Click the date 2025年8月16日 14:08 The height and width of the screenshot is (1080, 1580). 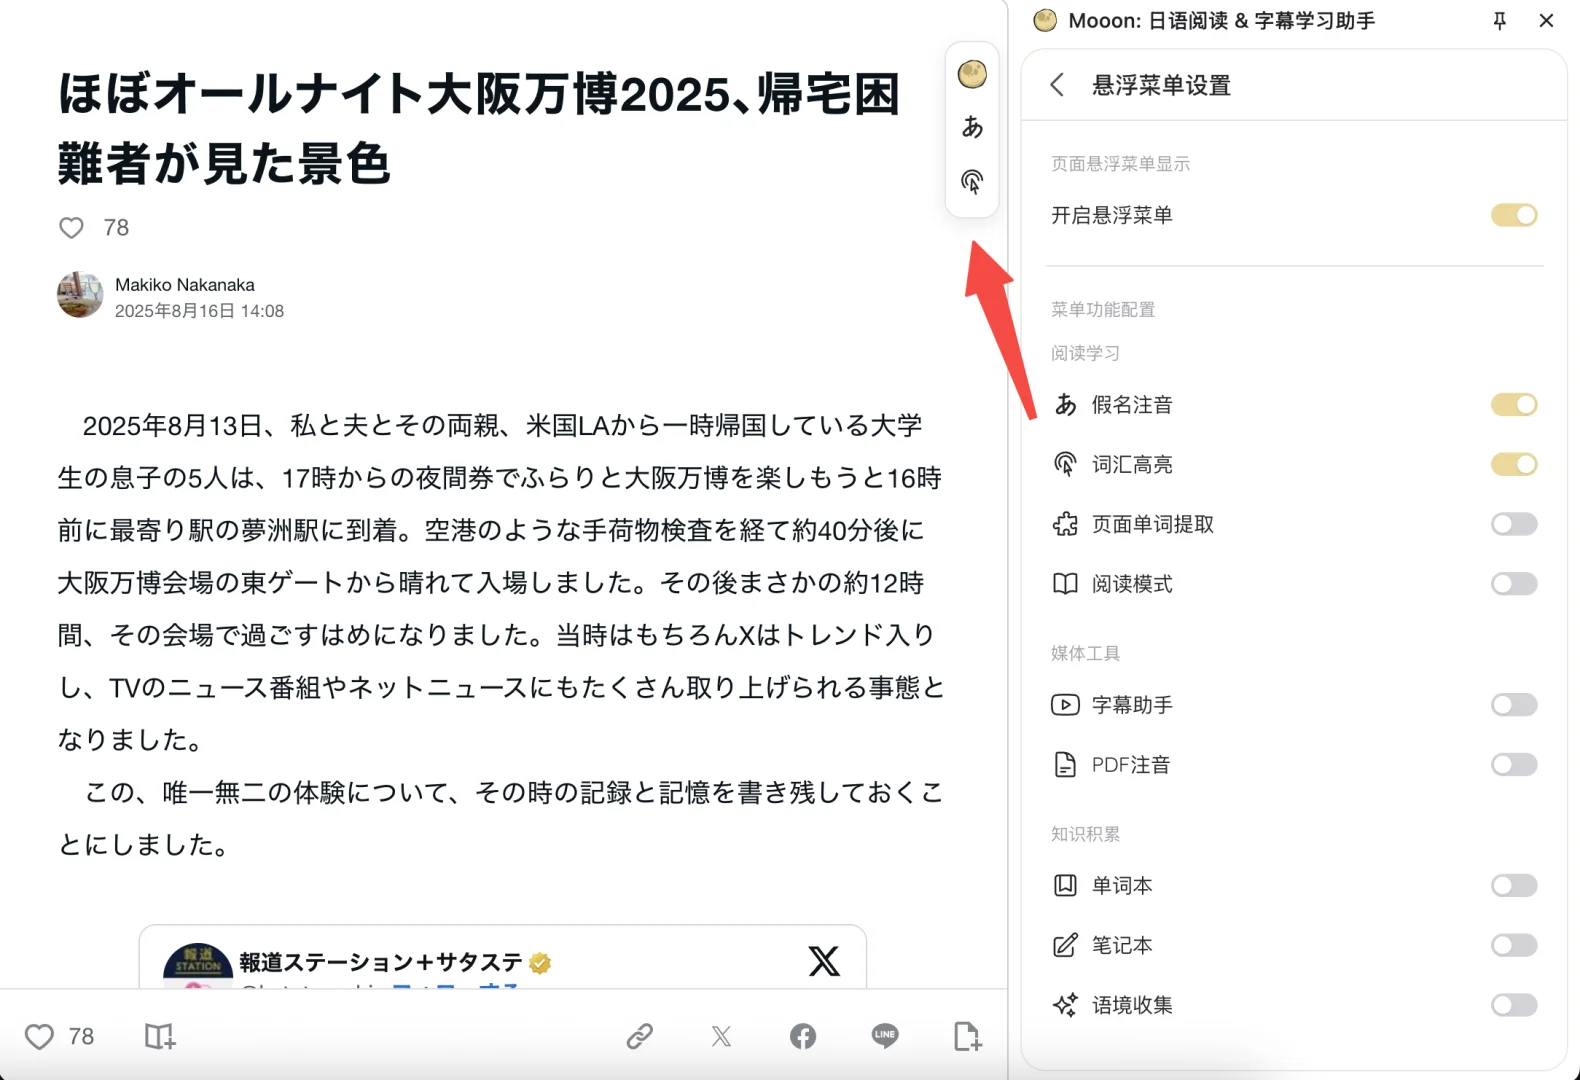click(x=199, y=311)
